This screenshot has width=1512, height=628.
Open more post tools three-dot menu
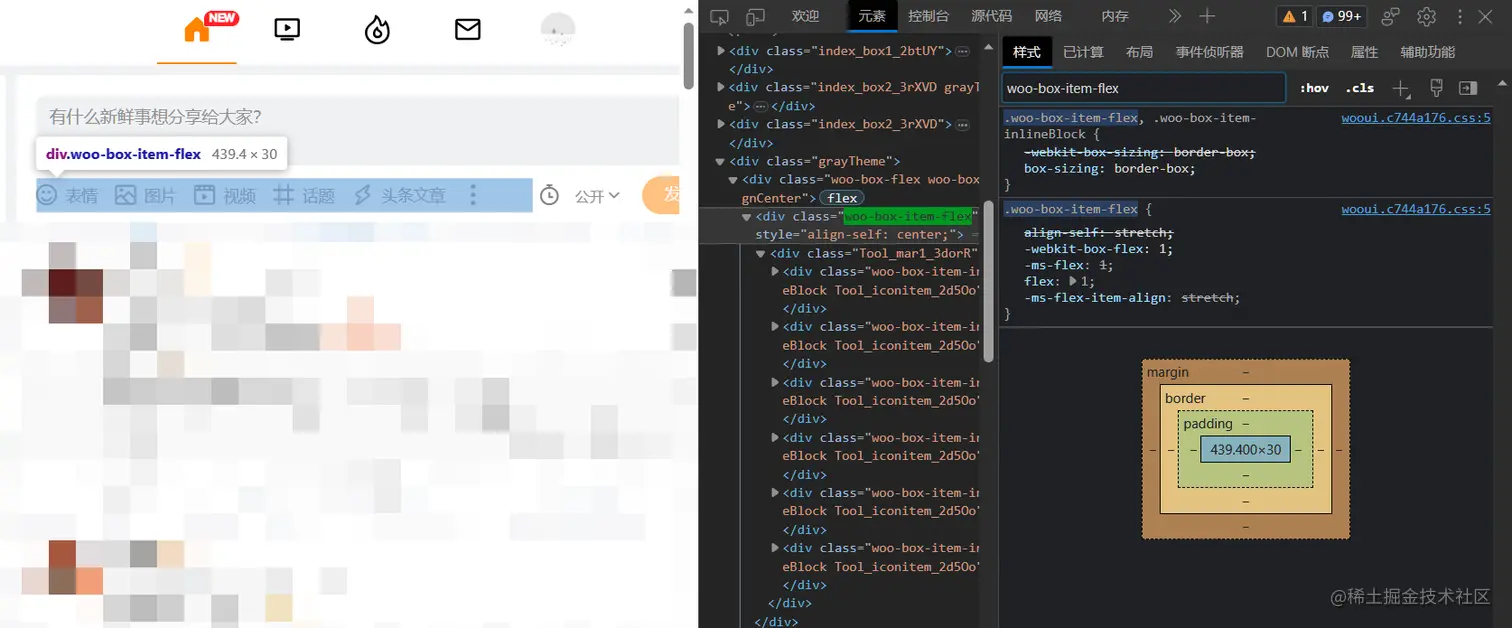pyautogui.click(x=474, y=195)
